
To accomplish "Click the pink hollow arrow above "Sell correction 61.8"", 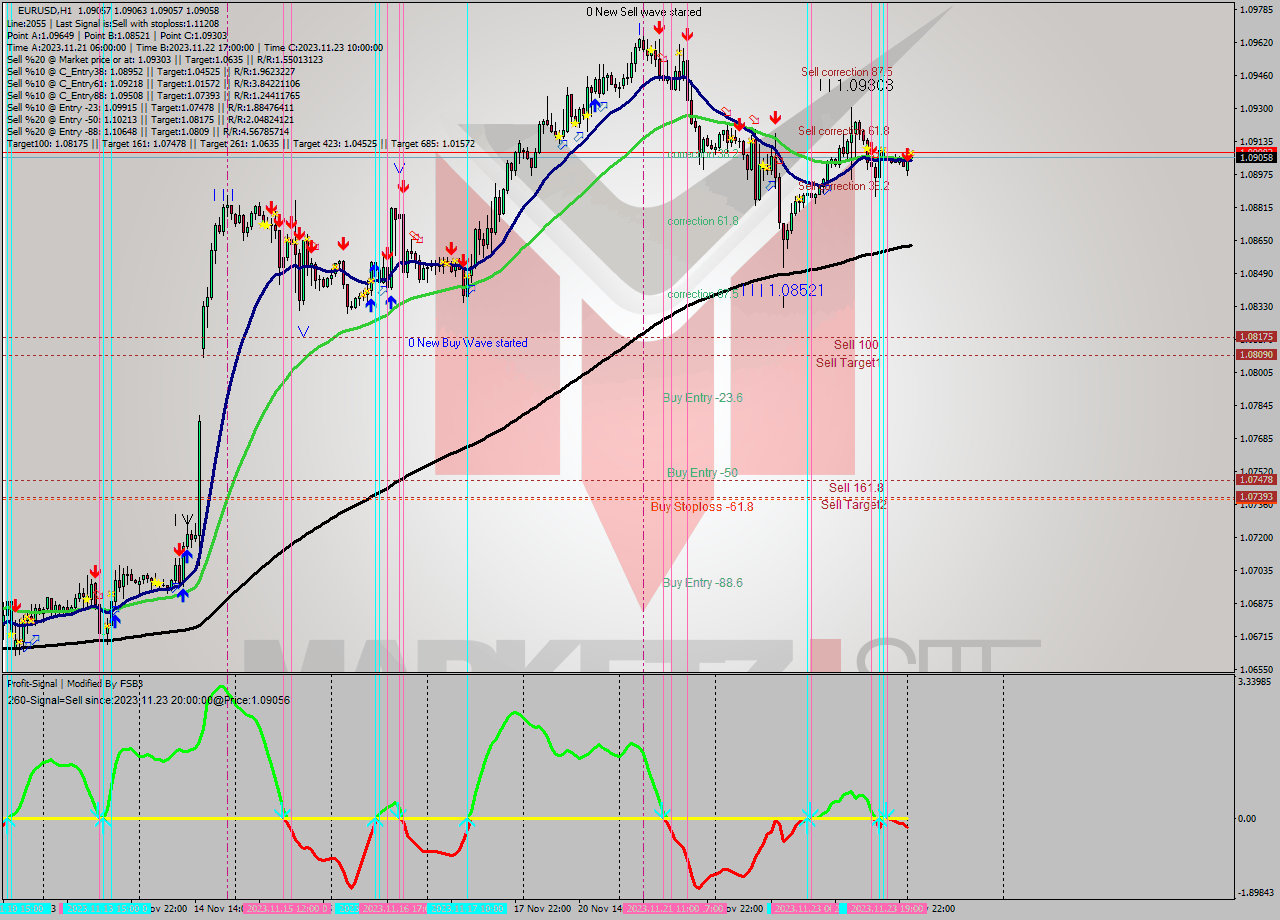I will (x=753, y=119).
